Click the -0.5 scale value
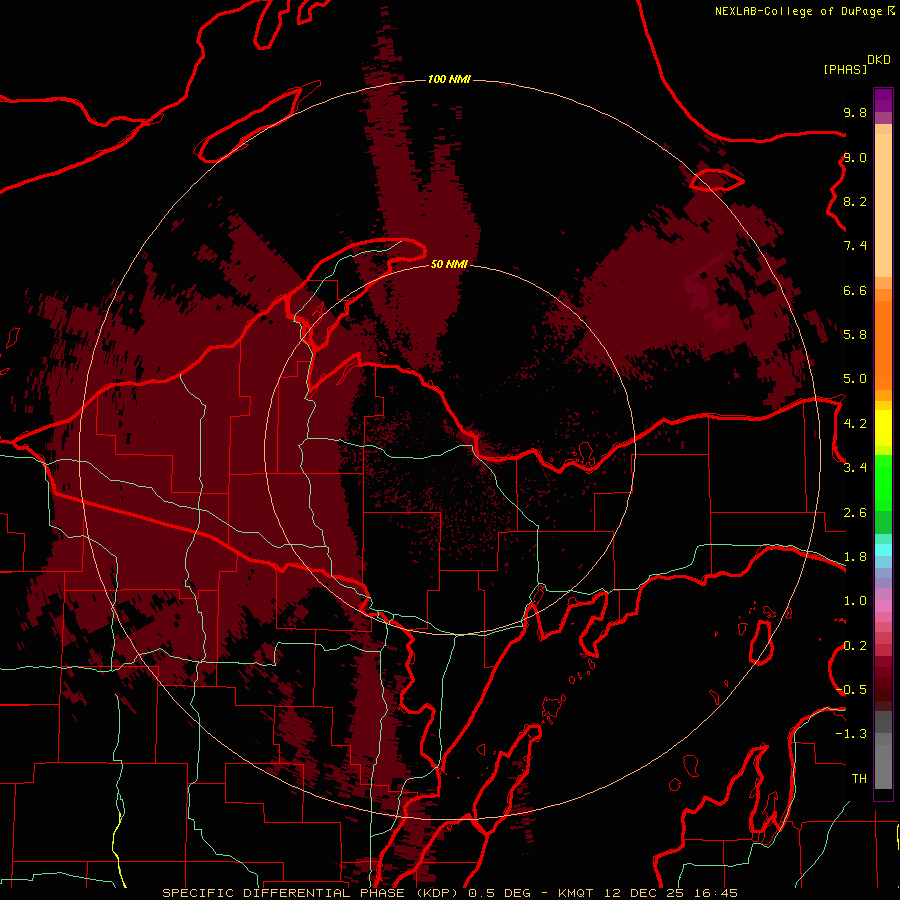The image size is (900, 900). tap(851, 690)
